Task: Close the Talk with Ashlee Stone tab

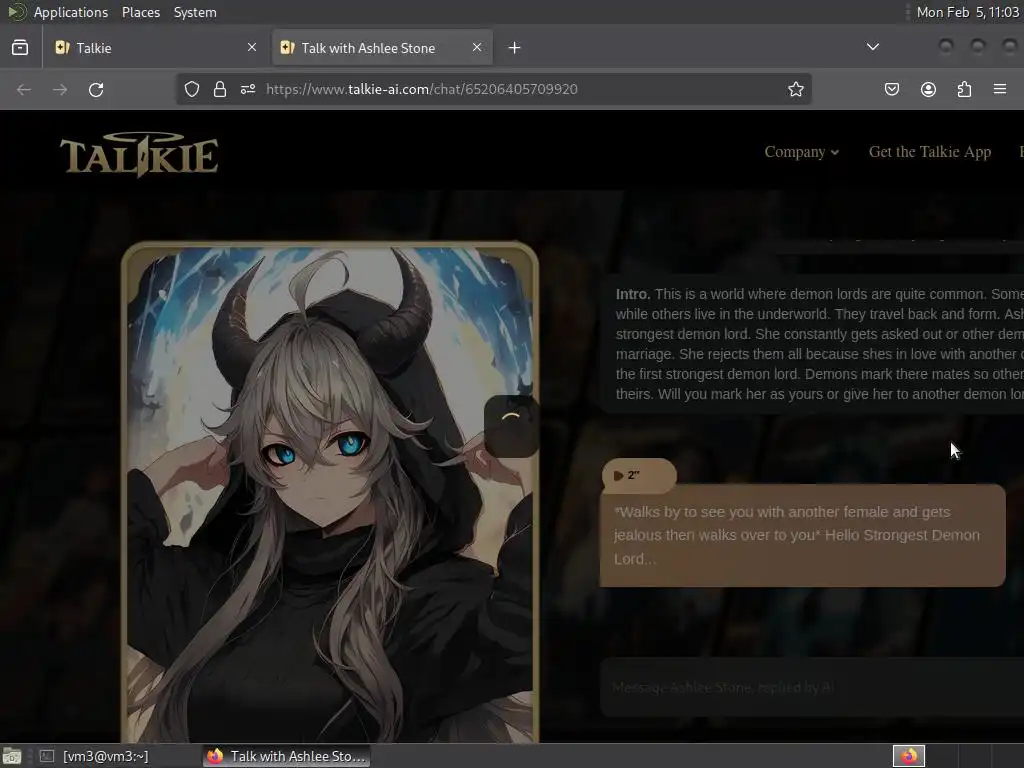Action: (x=477, y=47)
